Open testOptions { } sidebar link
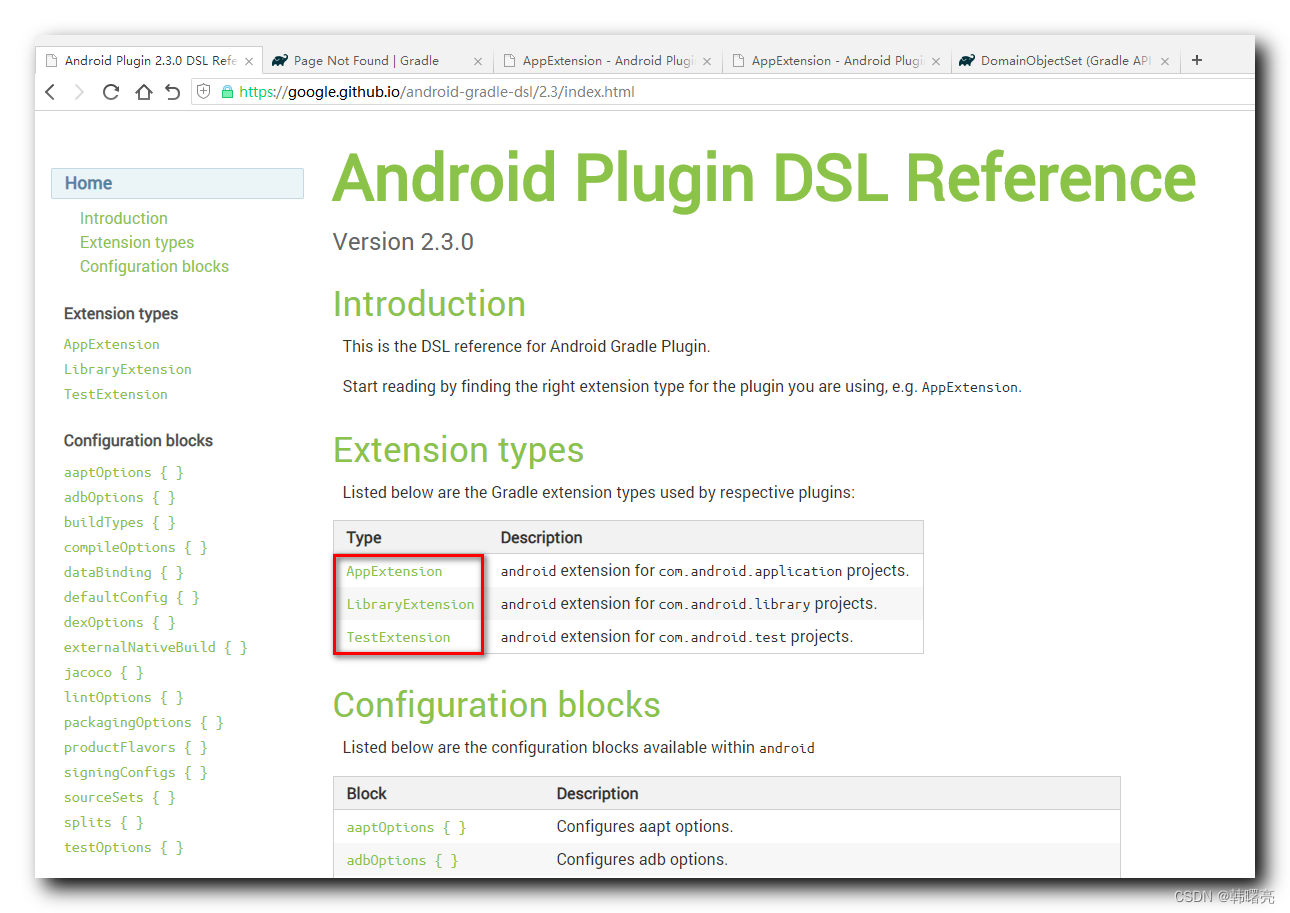This screenshot has width=1290, height=913. point(124,847)
